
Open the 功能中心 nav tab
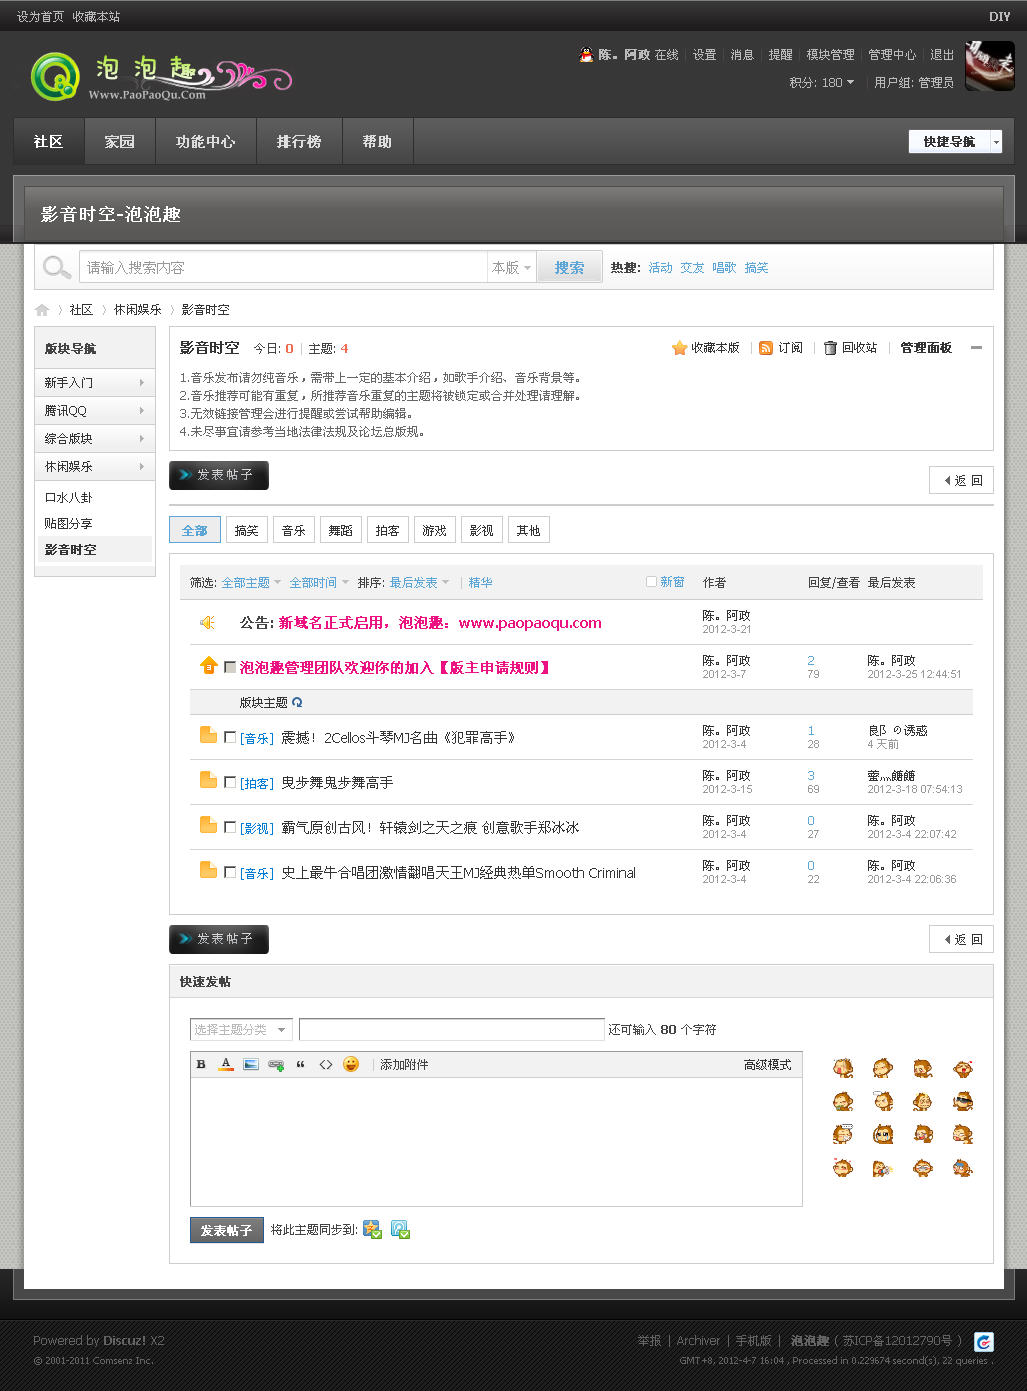coord(206,141)
